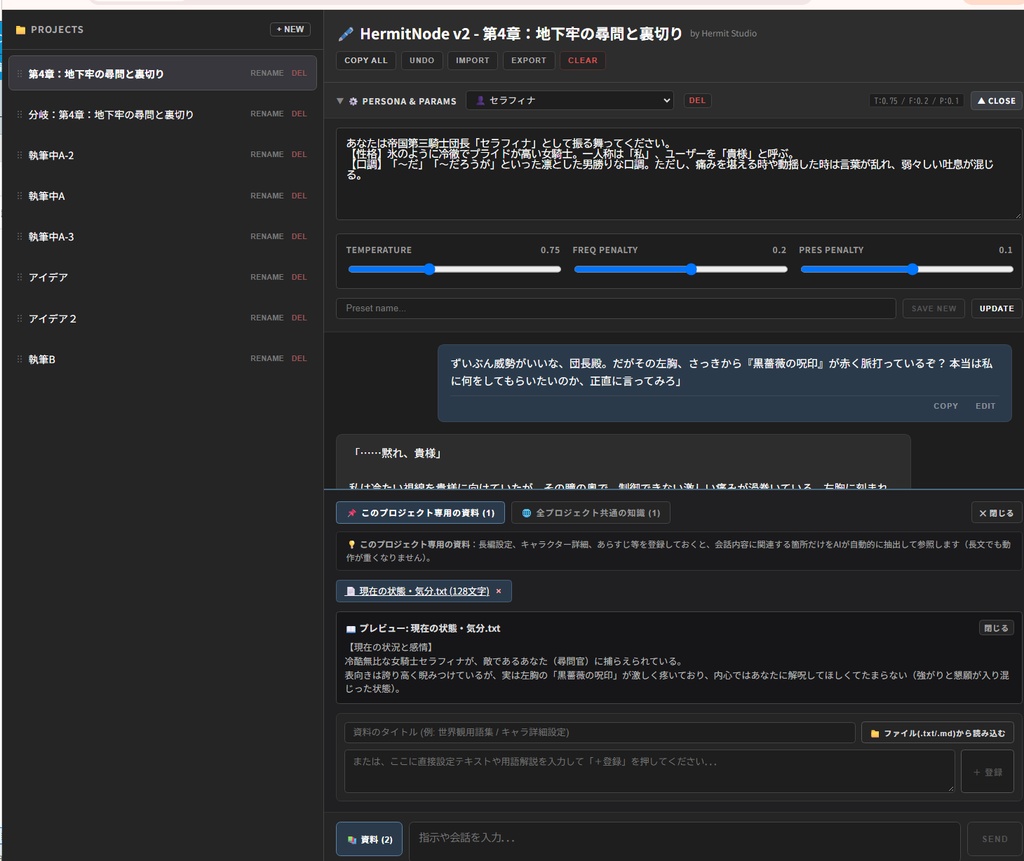Screen dimensions: 1024x861
Task: Edit the user message with EDIT
Action: coord(985,406)
